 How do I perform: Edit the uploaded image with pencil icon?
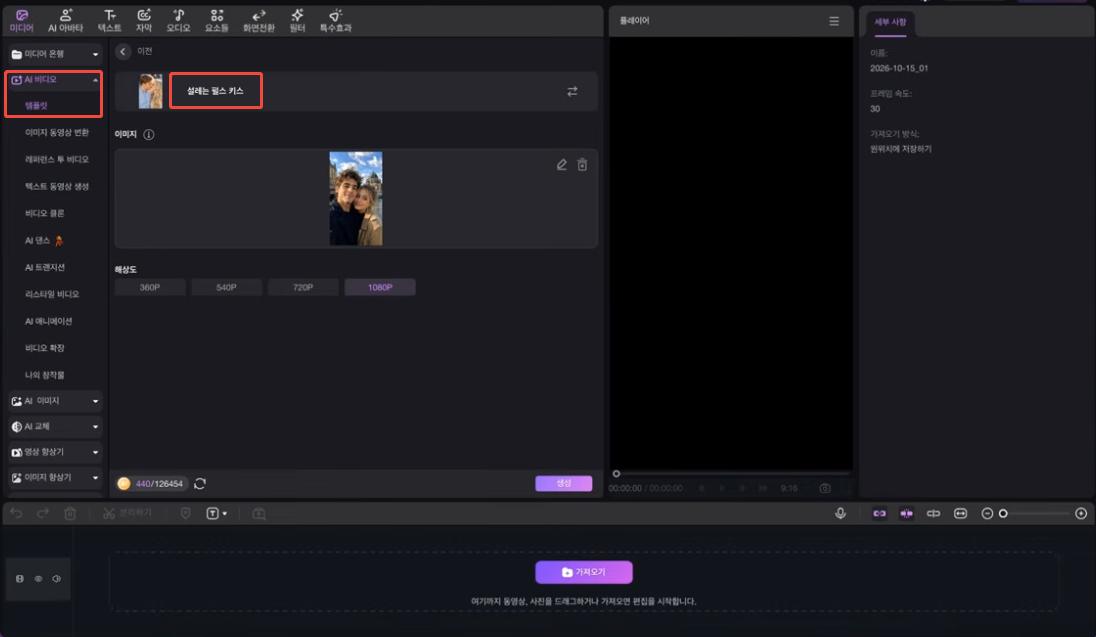561,165
